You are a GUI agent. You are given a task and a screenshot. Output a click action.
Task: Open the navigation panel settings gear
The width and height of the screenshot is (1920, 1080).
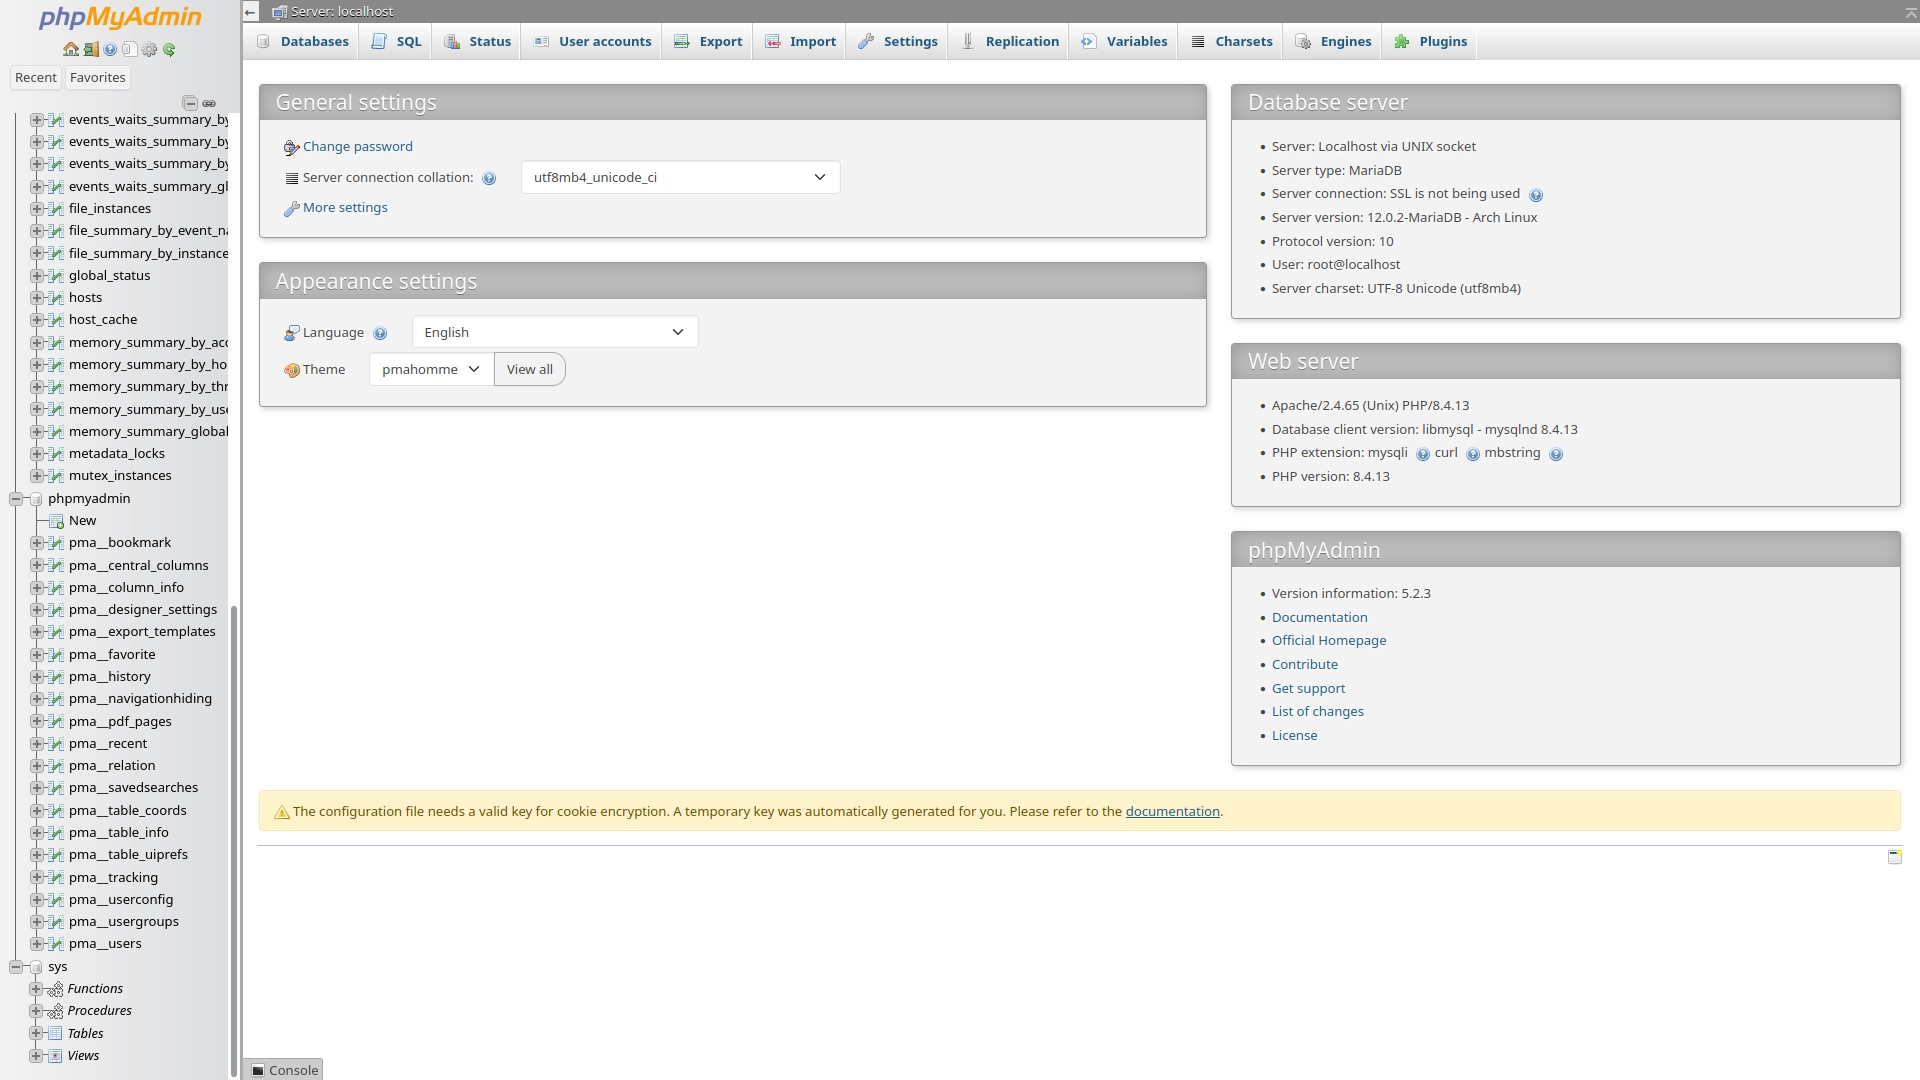click(x=150, y=49)
